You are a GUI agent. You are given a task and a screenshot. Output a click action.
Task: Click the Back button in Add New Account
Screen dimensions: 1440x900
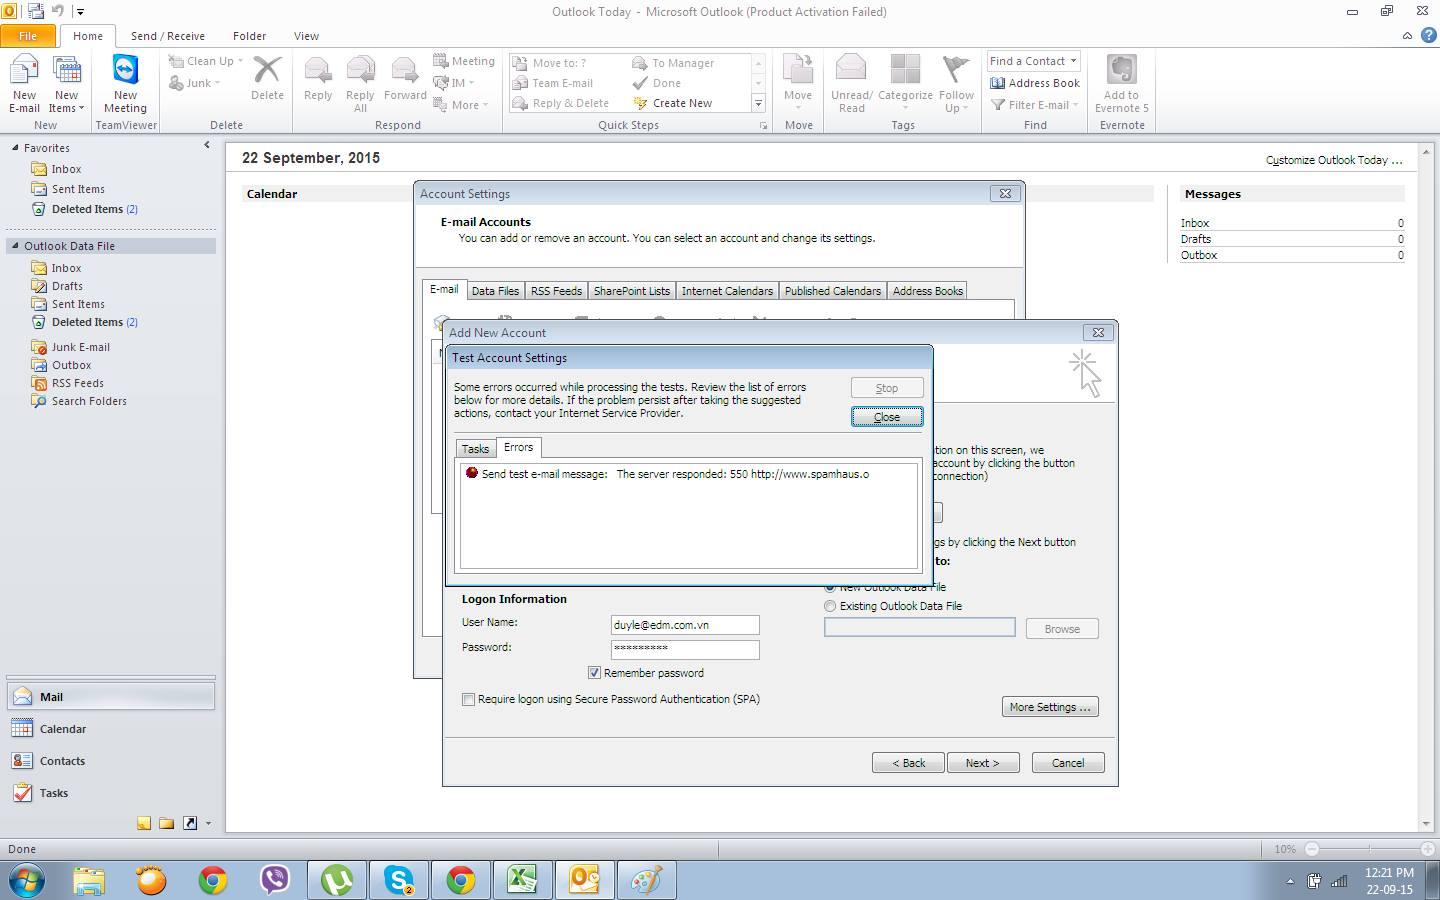click(x=908, y=763)
